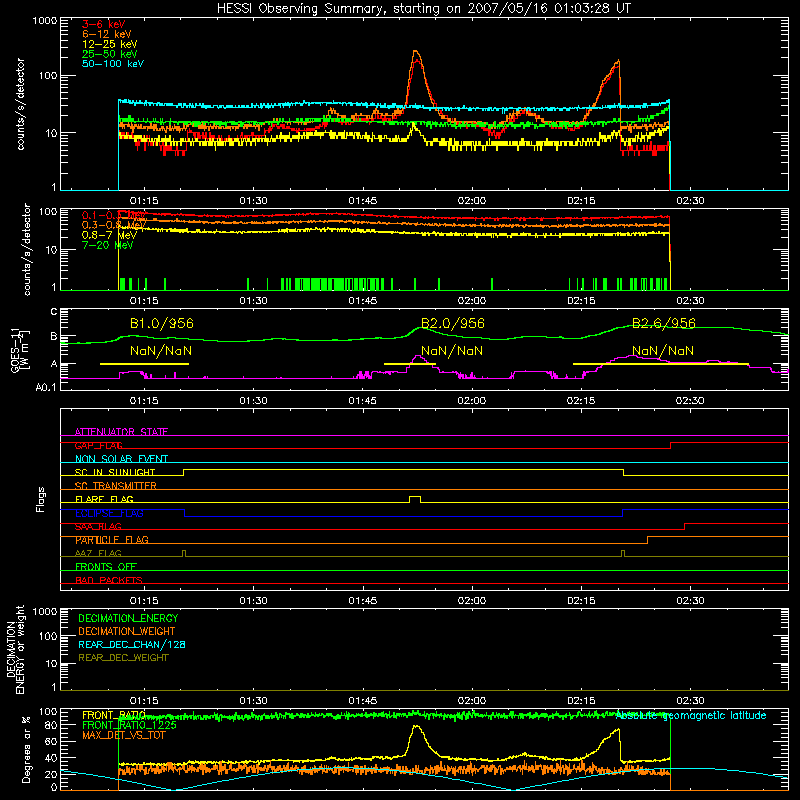Click the Flags axis title

(40, 499)
